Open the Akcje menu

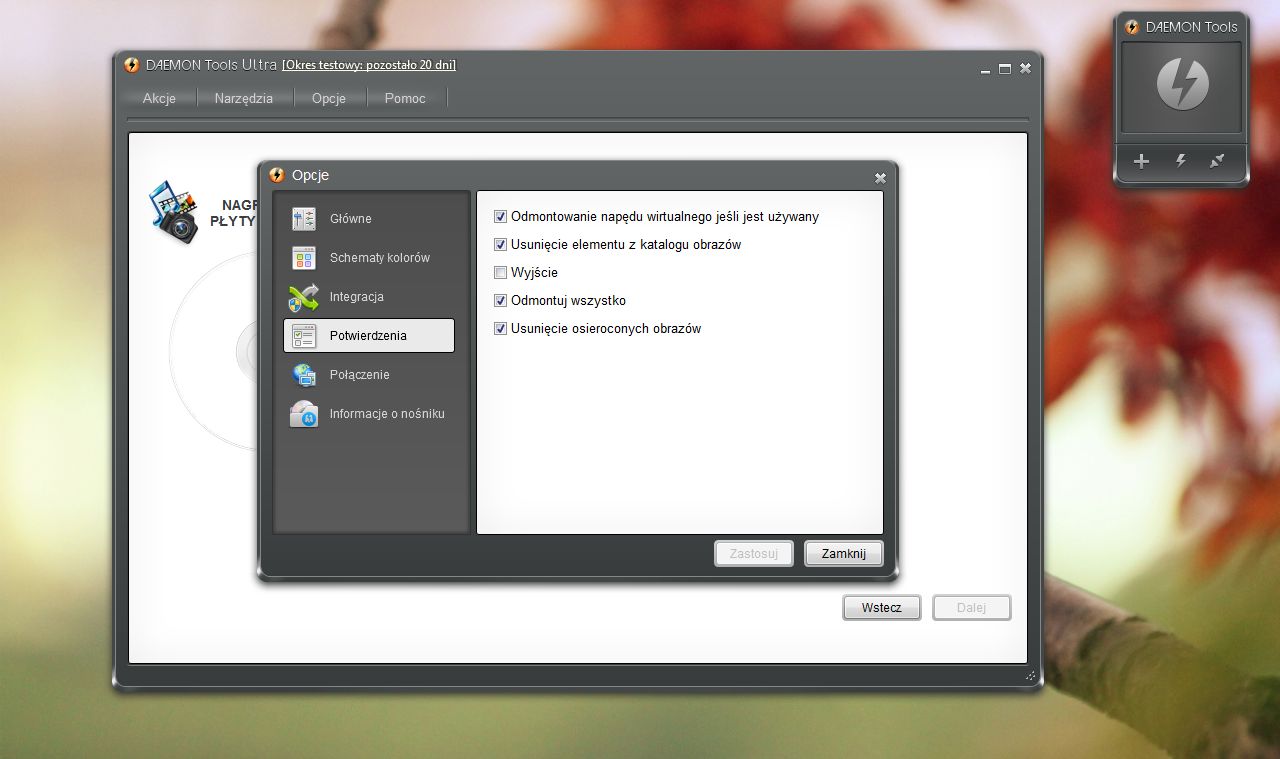[x=159, y=98]
